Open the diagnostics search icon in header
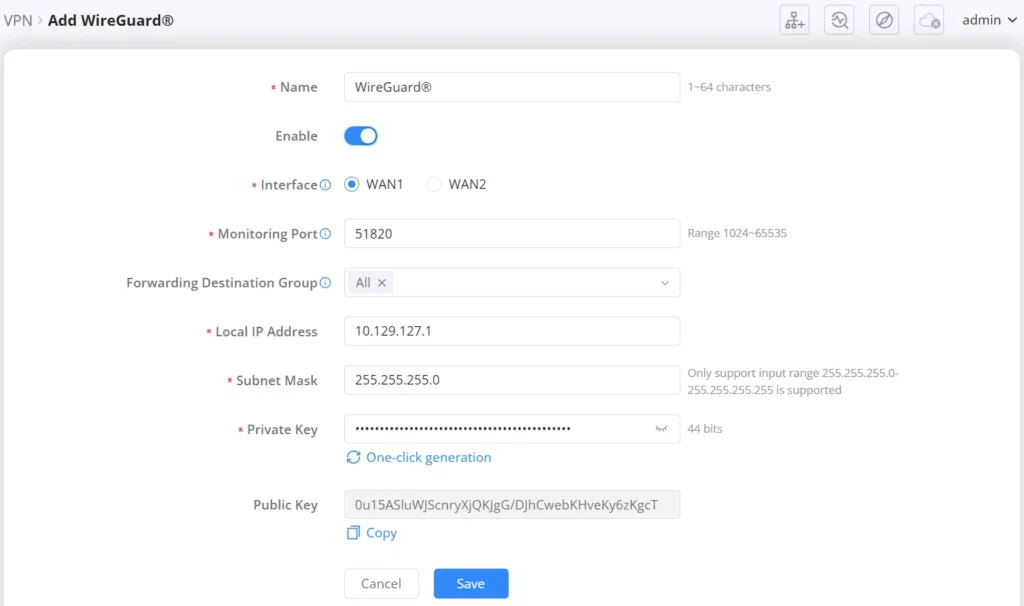Image resolution: width=1024 pixels, height=606 pixels. tap(839, 20)
